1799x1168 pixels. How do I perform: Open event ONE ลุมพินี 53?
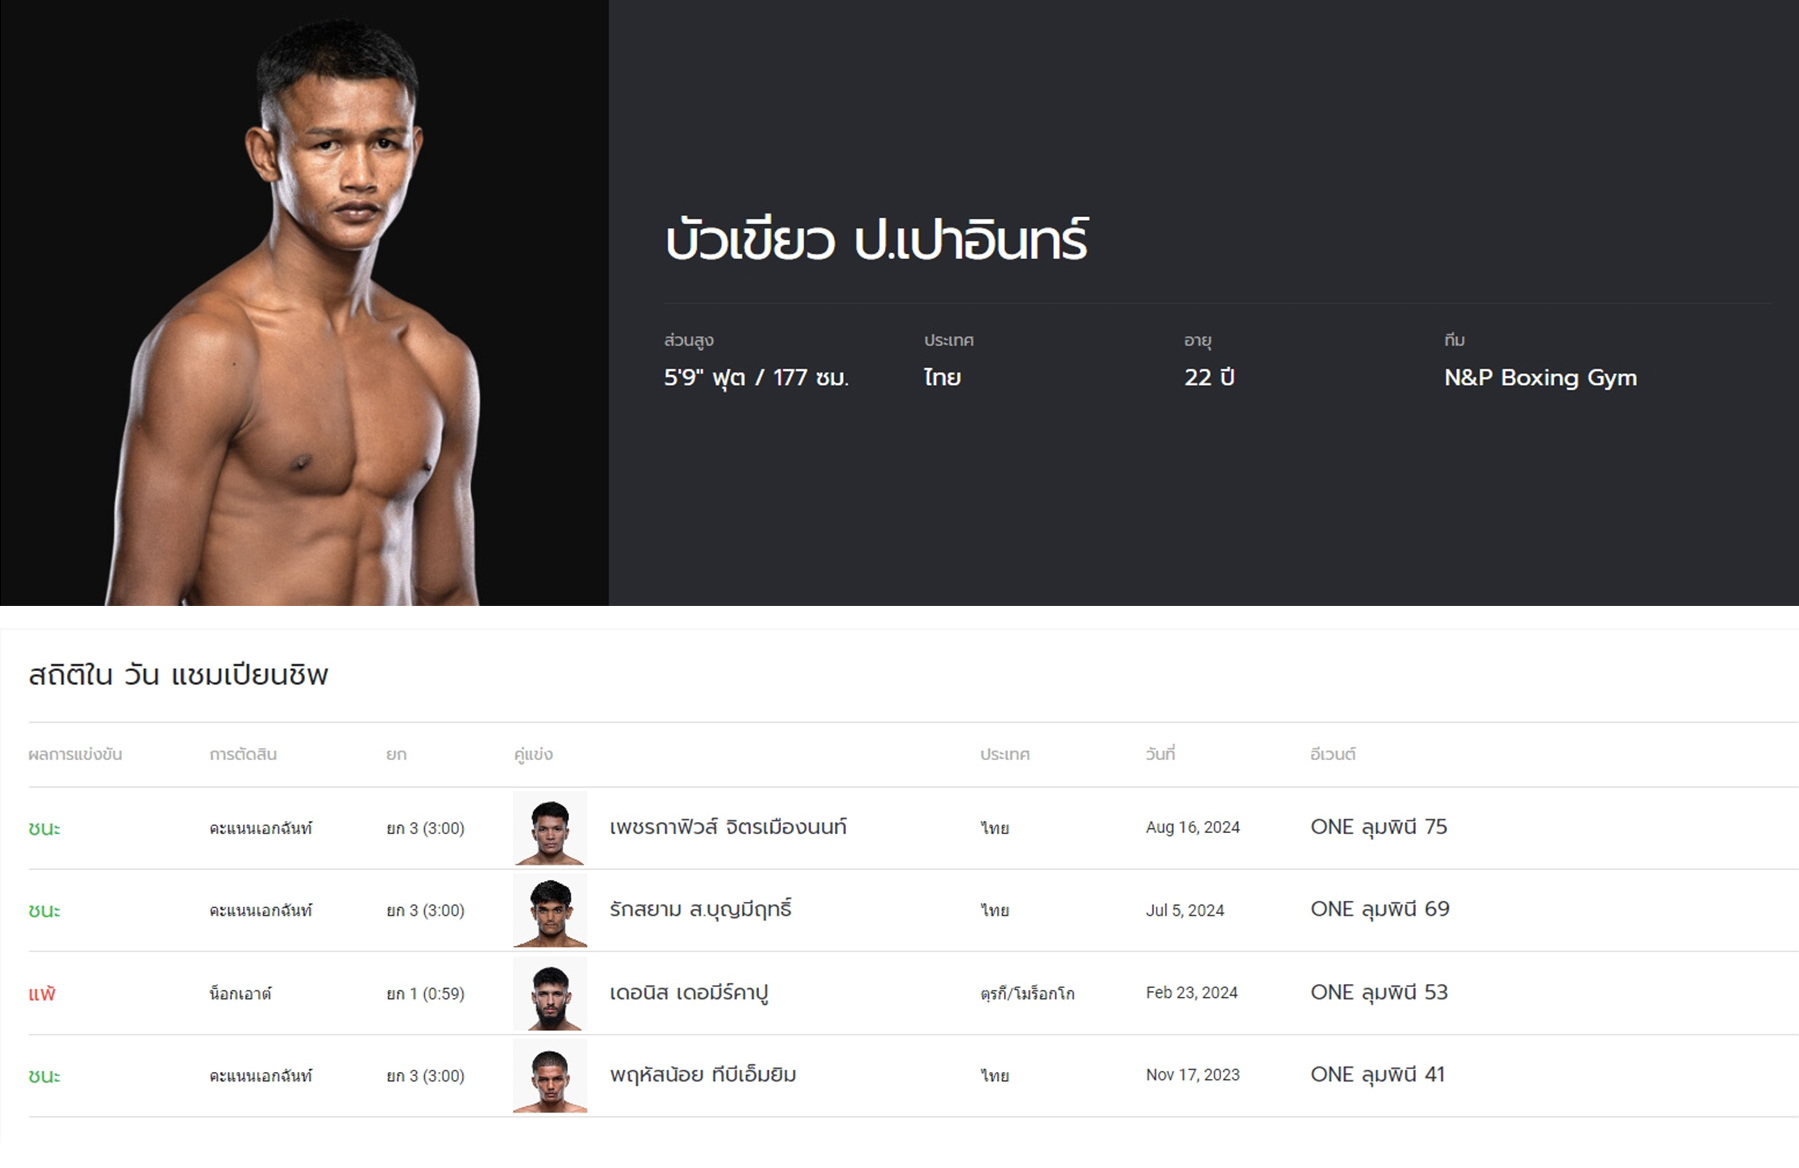tap(1379, 992)
